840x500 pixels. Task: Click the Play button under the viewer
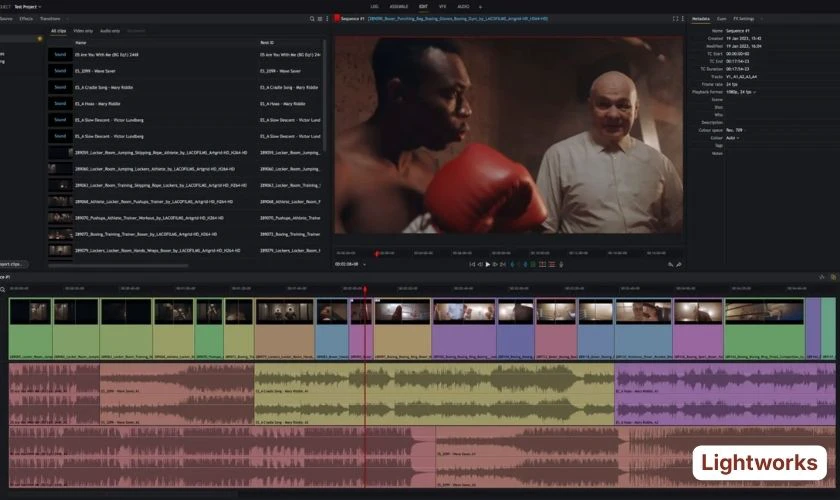tap(488, 264)
